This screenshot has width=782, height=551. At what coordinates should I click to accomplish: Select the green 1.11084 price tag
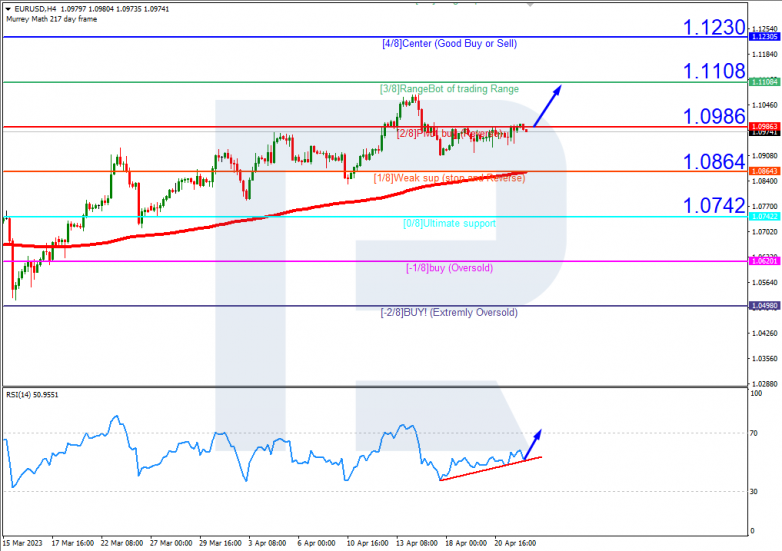[x=764, y=82]
